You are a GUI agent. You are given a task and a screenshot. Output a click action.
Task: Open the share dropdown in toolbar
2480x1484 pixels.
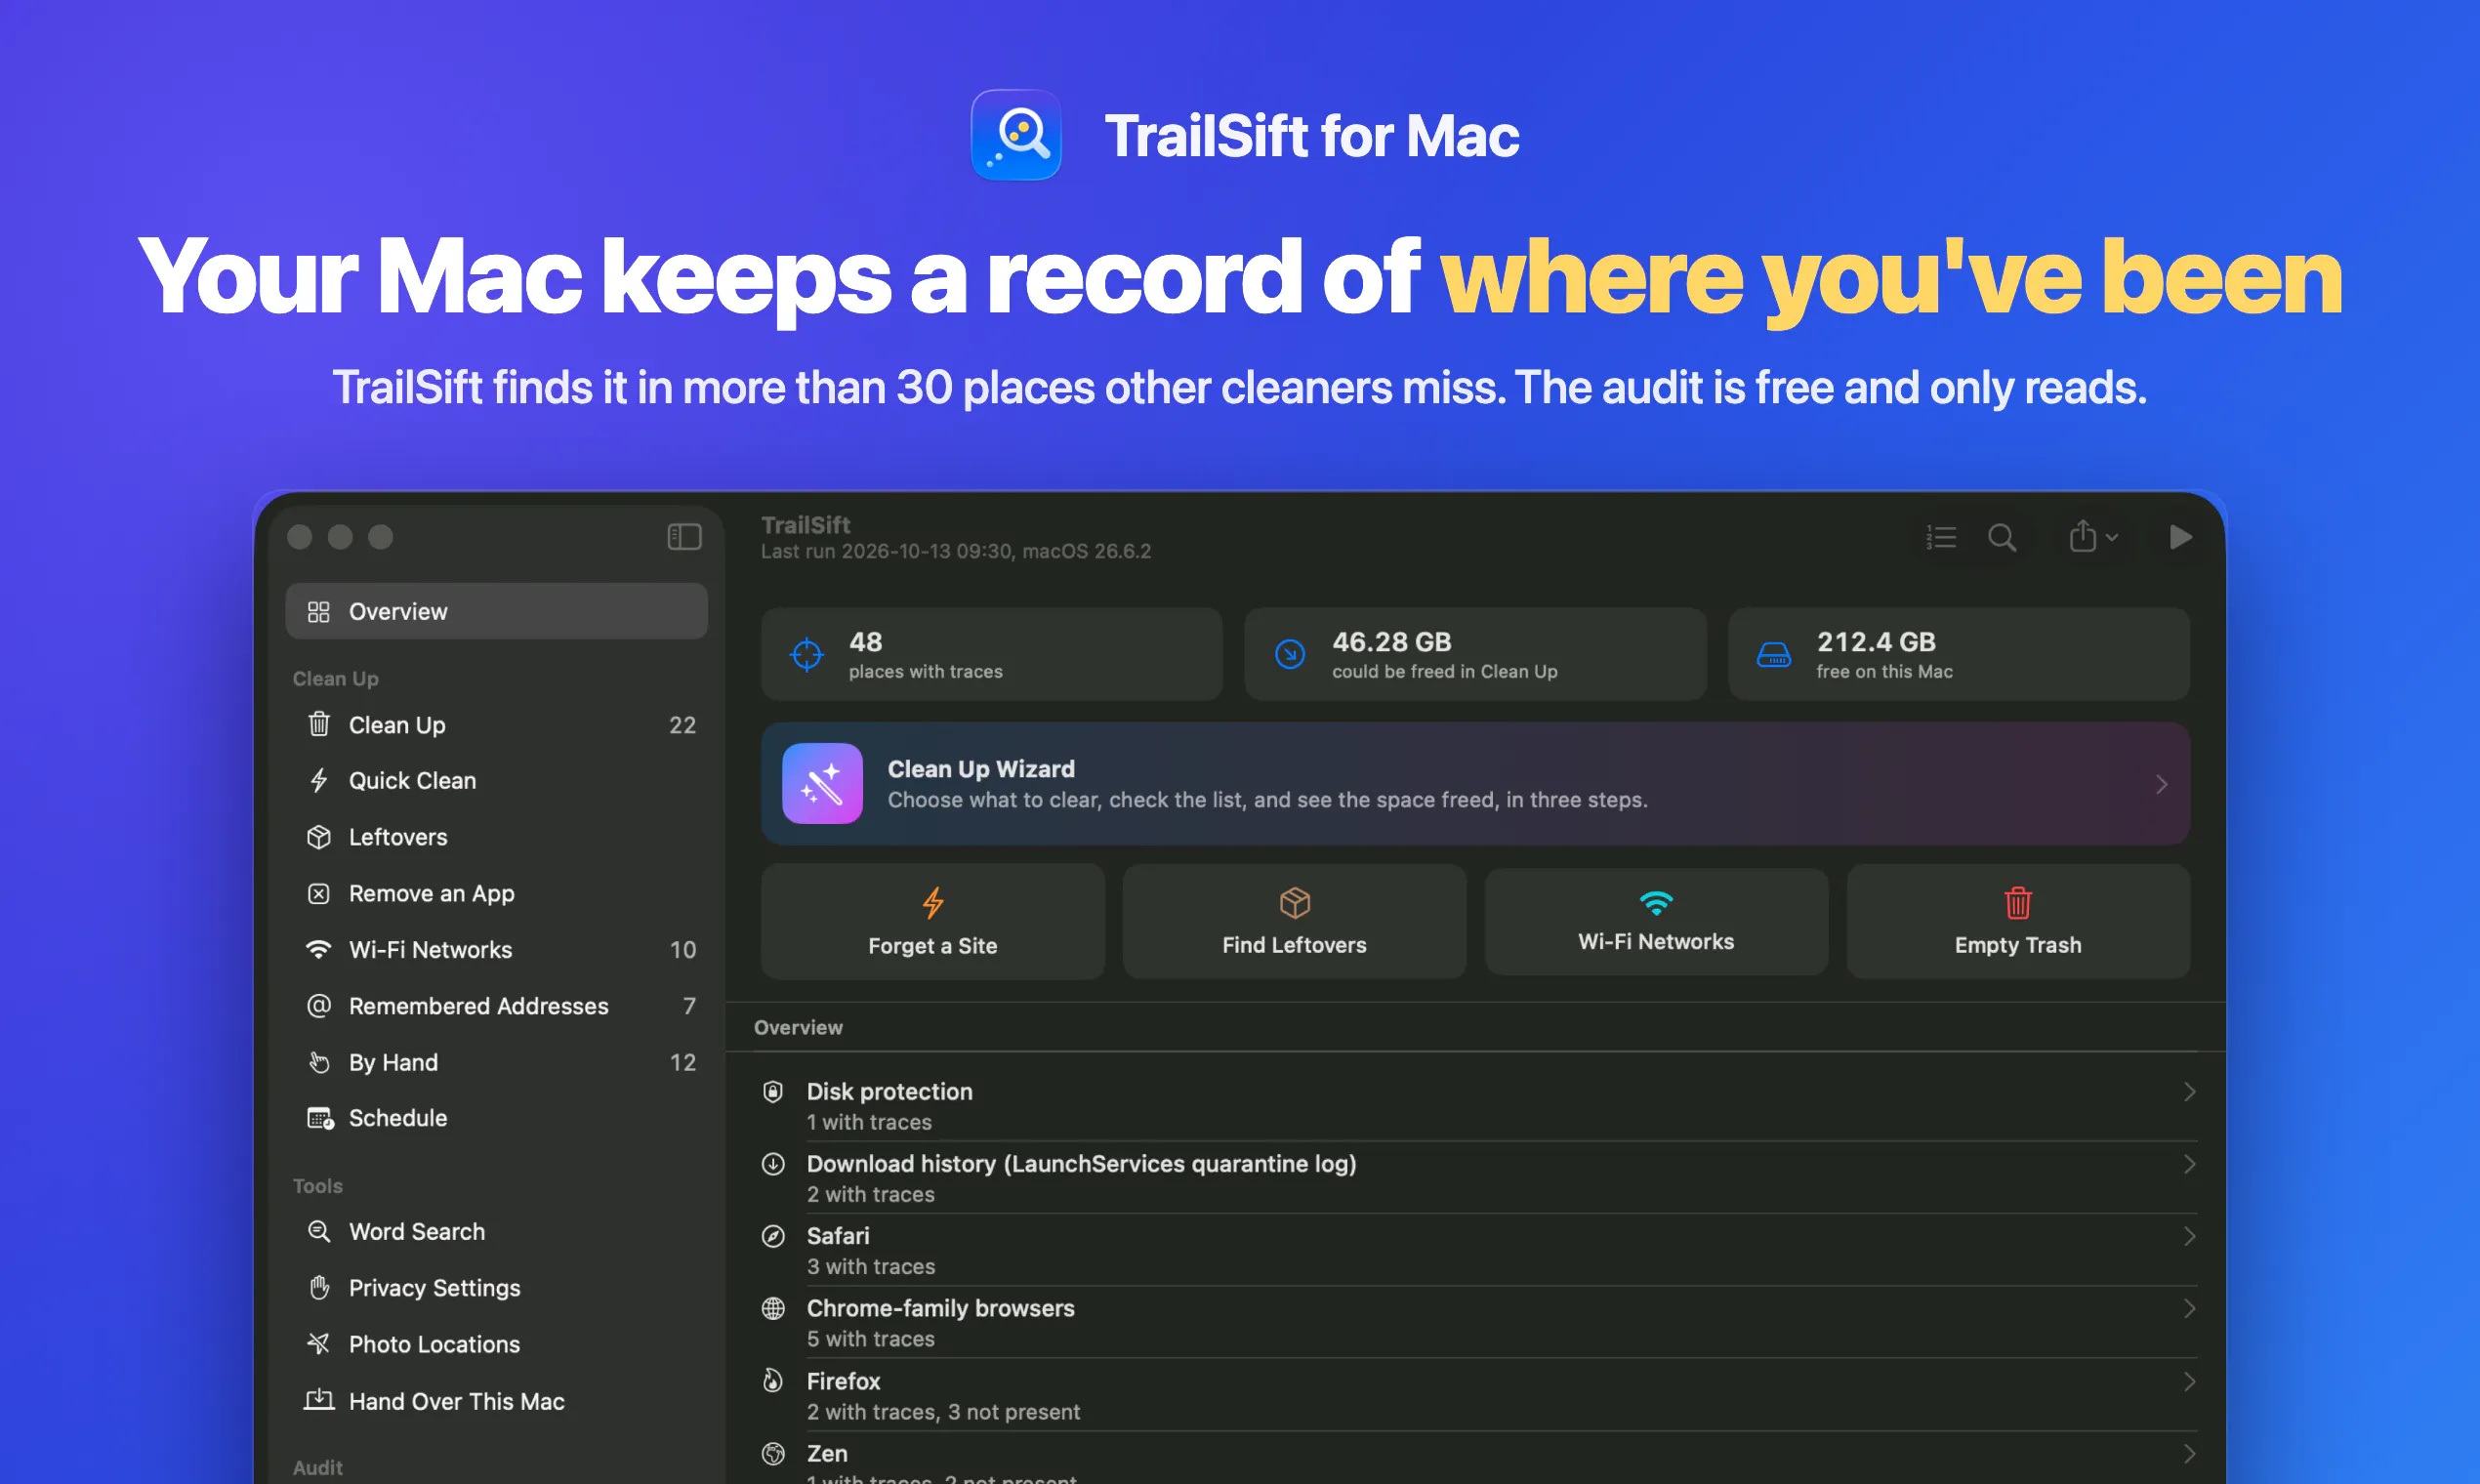[2094, 537]
